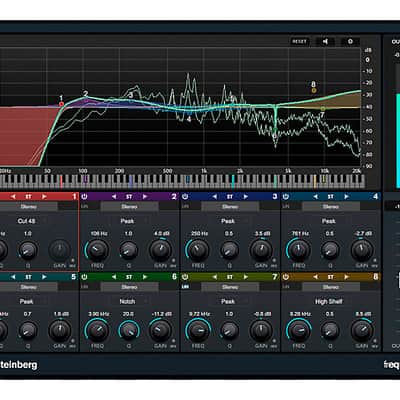Open band 6 Stereo channel selector

[x=129, y=287]
